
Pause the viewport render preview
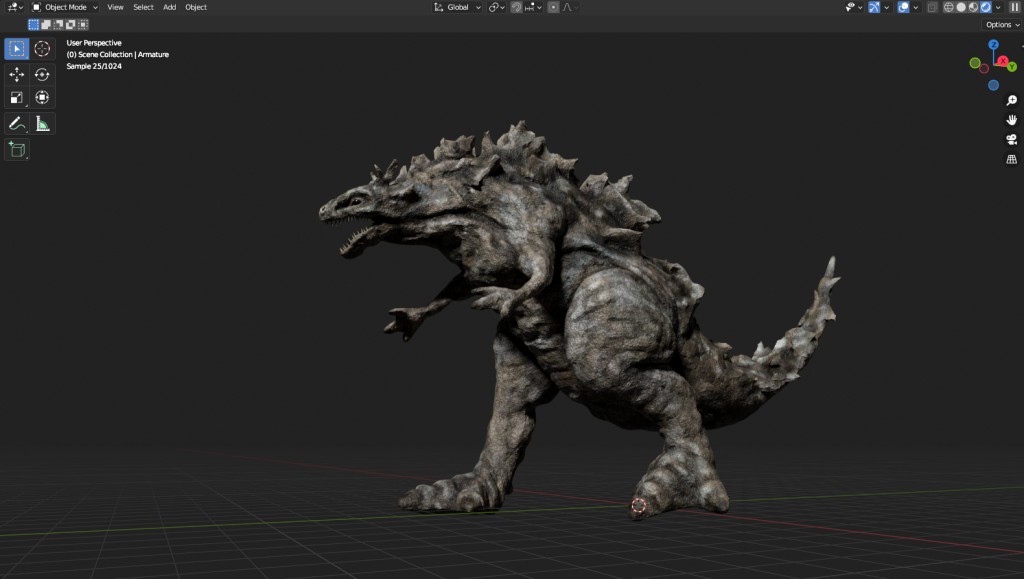[x=1014, y=7]
